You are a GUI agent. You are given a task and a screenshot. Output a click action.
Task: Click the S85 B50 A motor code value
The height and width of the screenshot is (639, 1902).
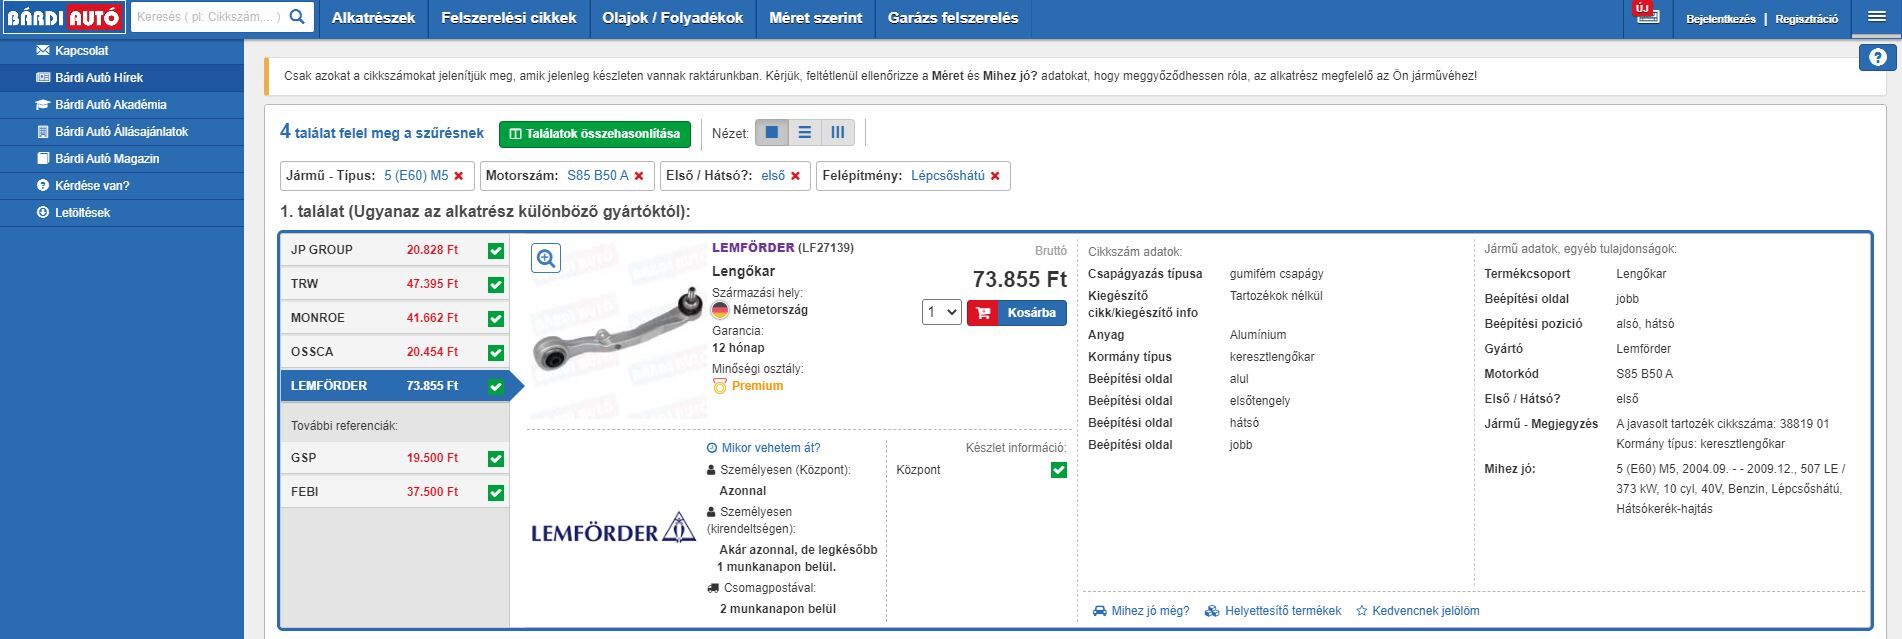(x=1644, y=374)
